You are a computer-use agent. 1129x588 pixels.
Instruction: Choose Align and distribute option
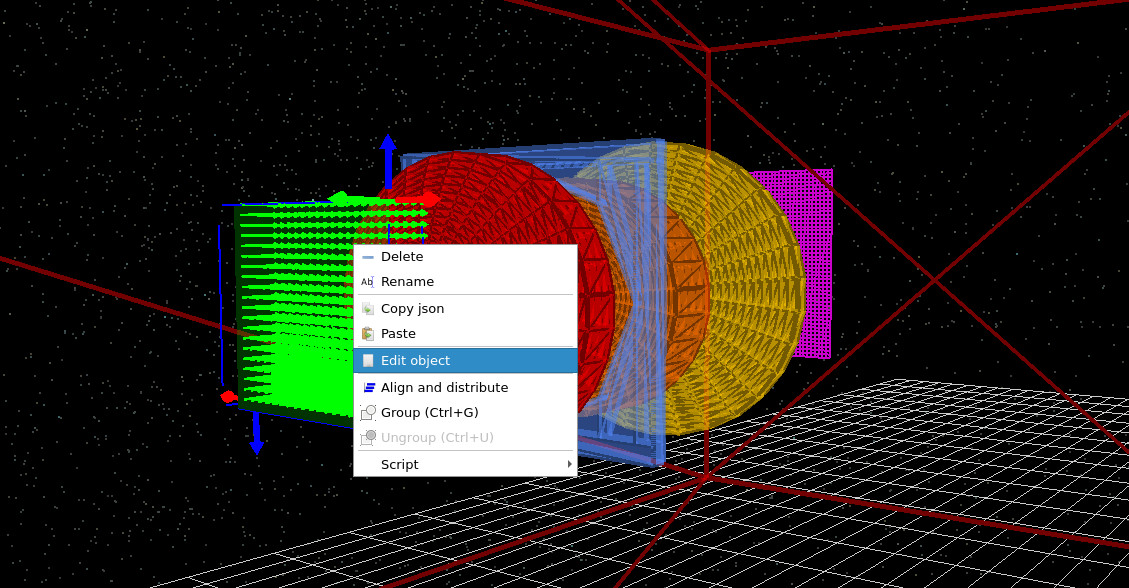(444, 387)
